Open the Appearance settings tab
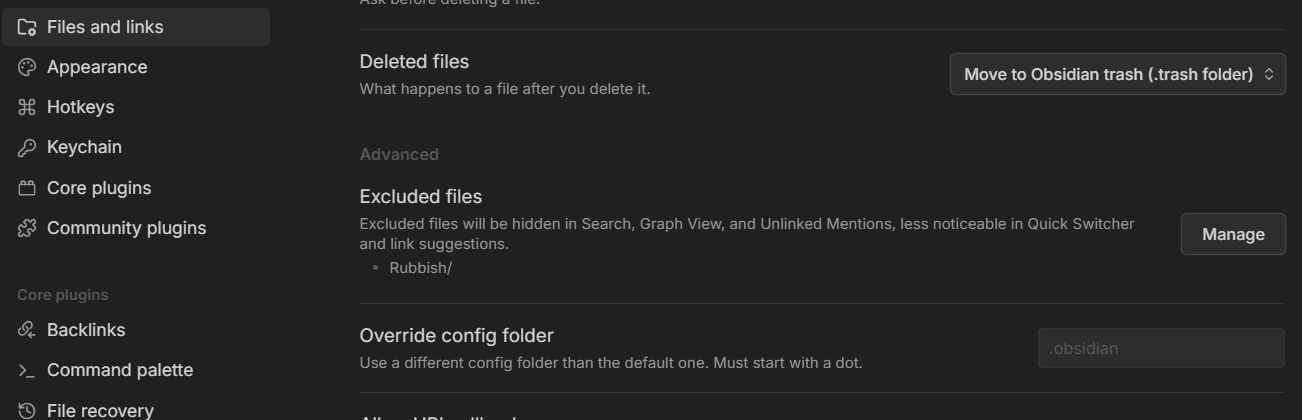This screenshot has width=1302, height=420. [97, 67]
